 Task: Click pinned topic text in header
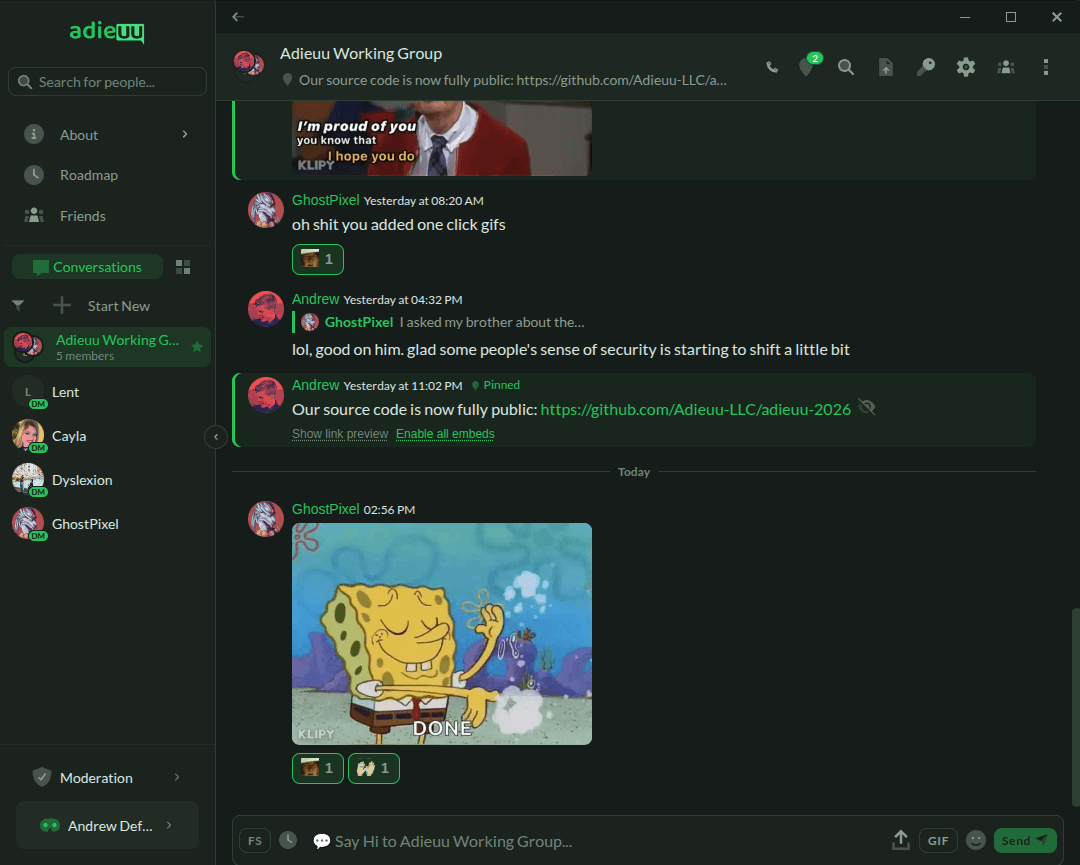click(x=512, y=80)
